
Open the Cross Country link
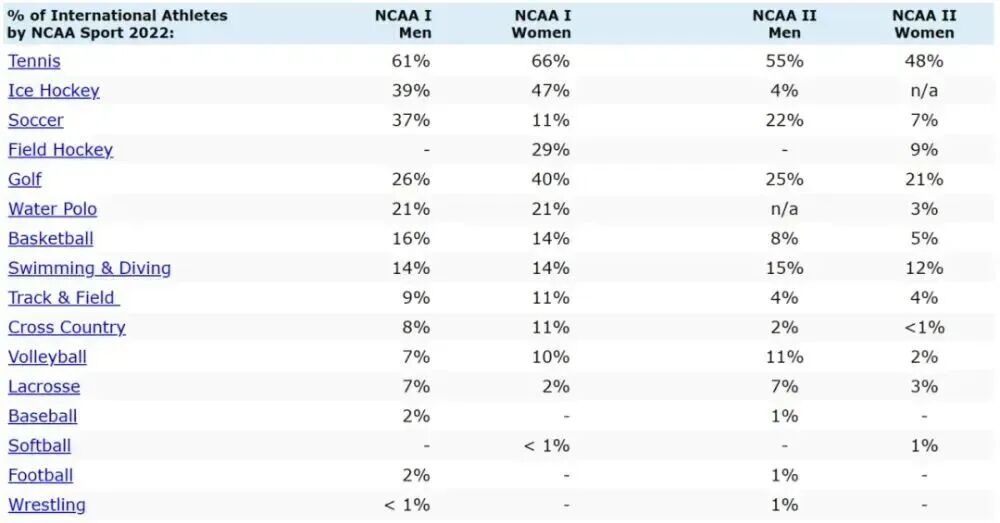[67, 327]
